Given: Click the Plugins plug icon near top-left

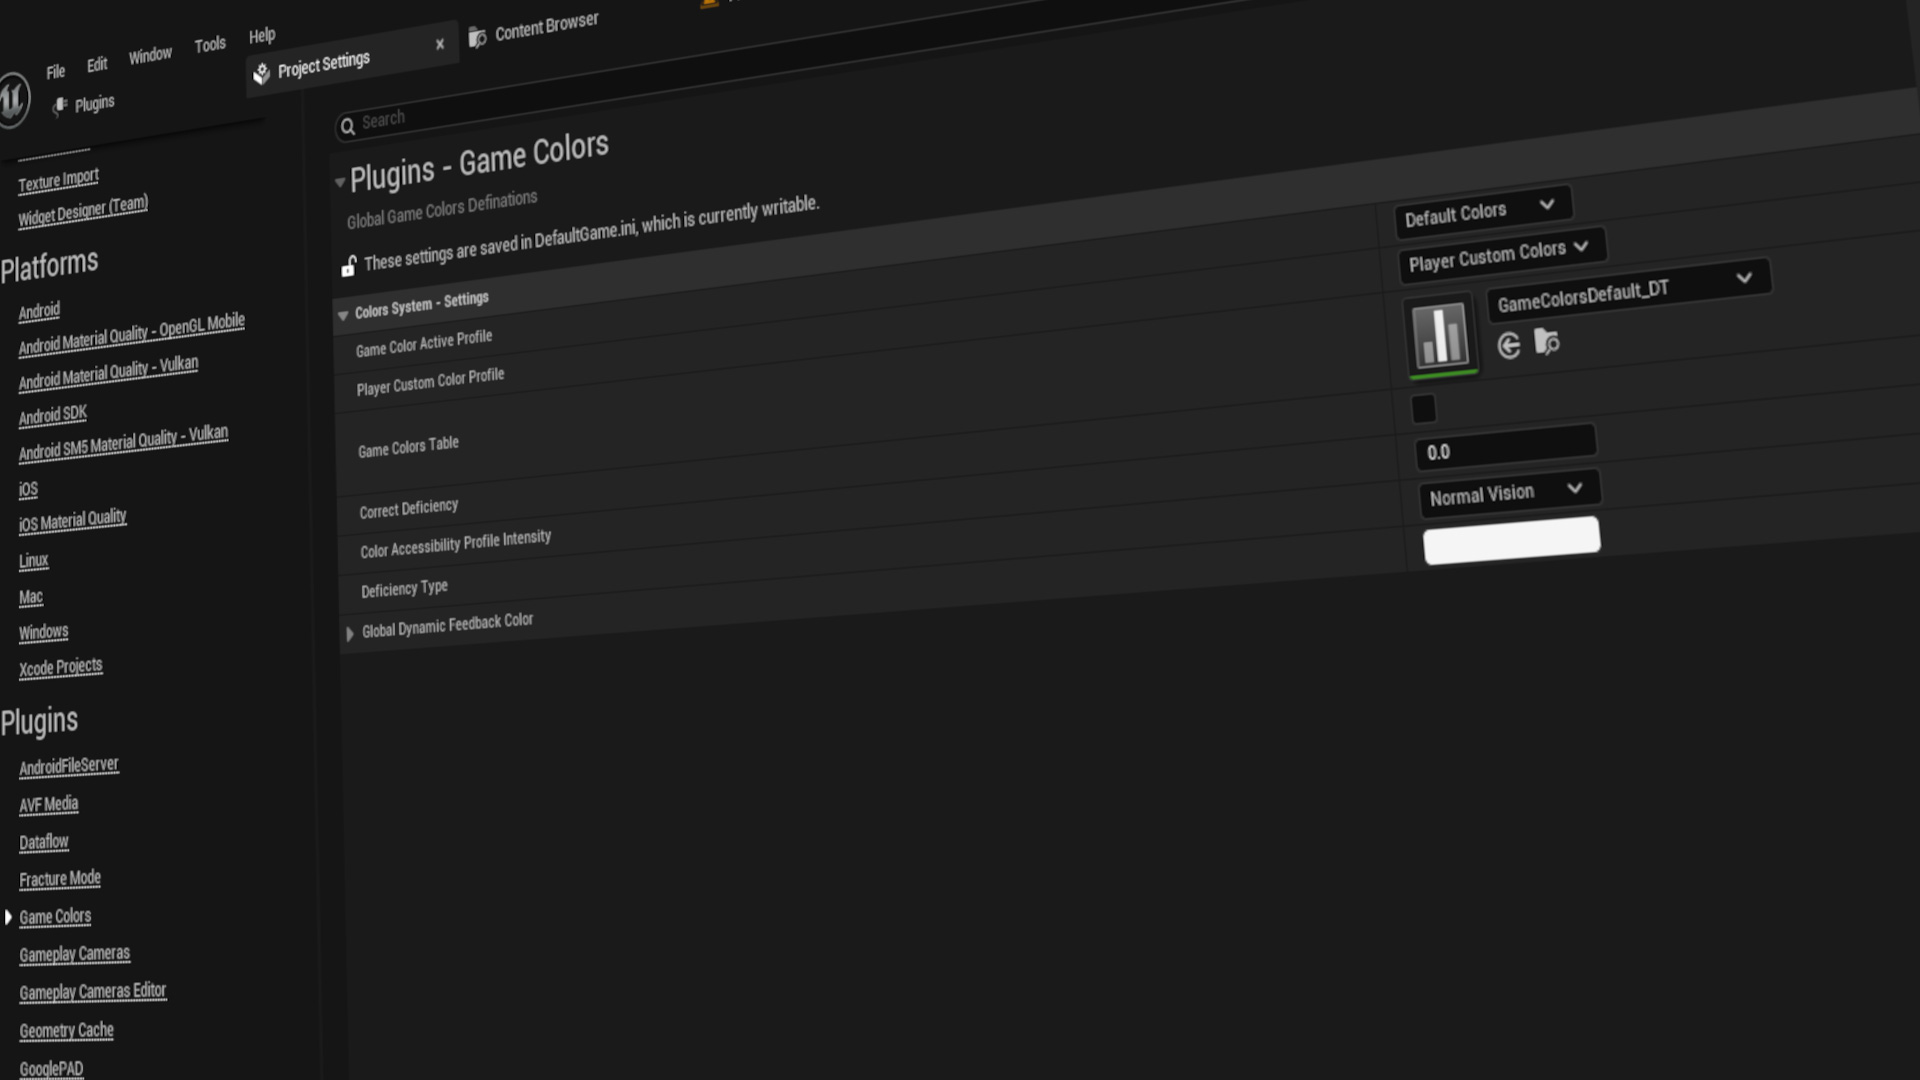Looking at the screenshot, I should click(60, 105).
